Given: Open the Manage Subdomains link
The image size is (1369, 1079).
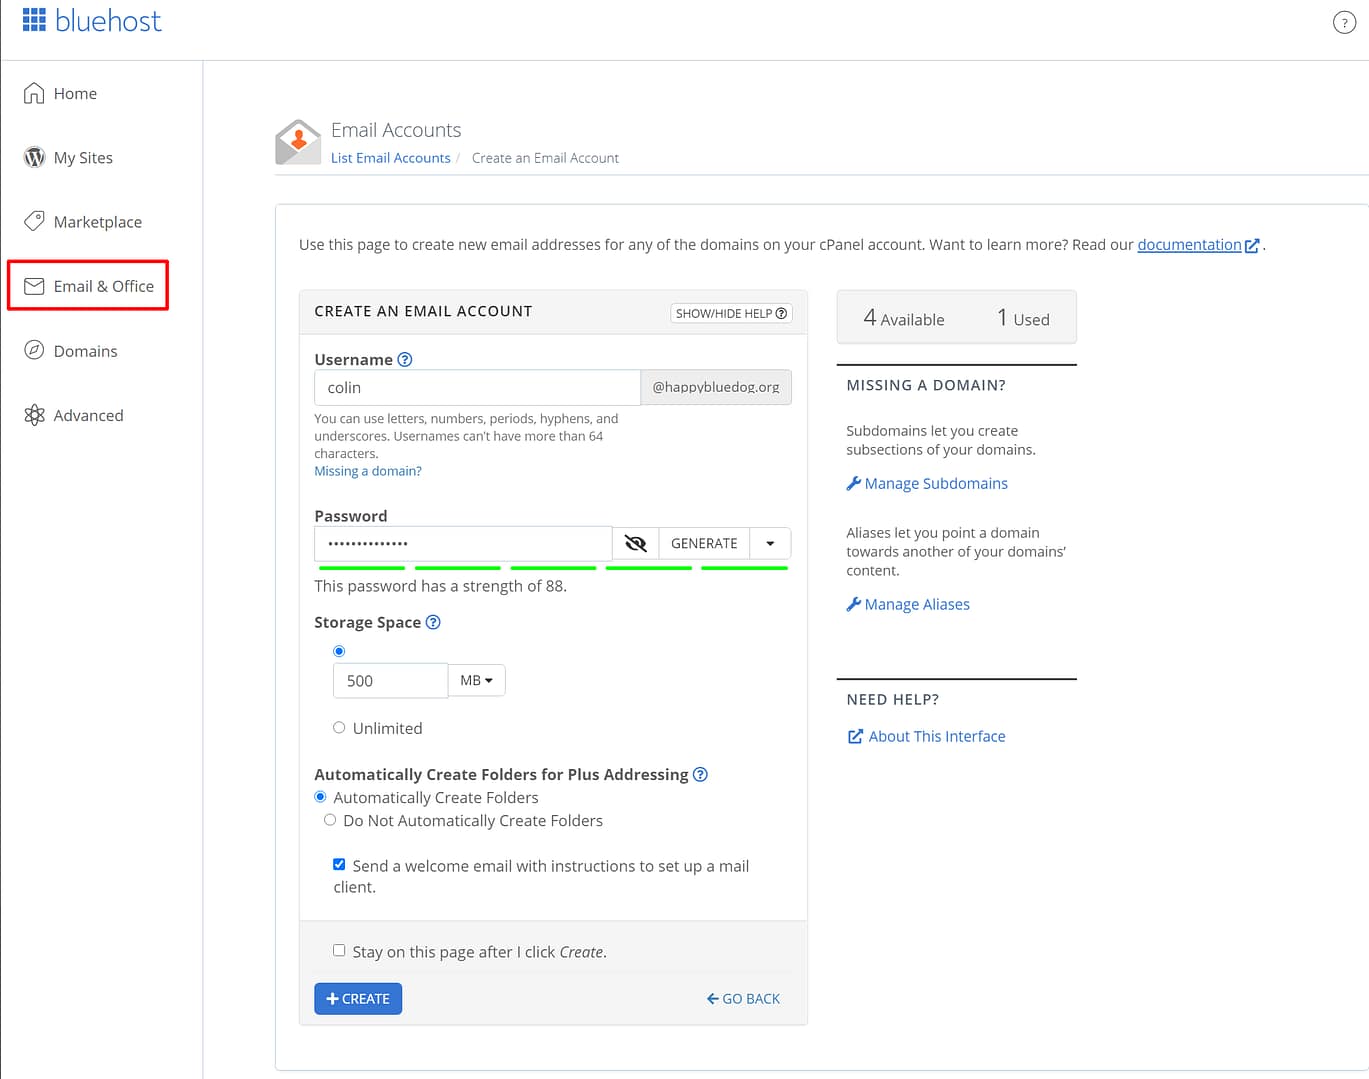Looking at the screenshot, I should pos(935,483).
